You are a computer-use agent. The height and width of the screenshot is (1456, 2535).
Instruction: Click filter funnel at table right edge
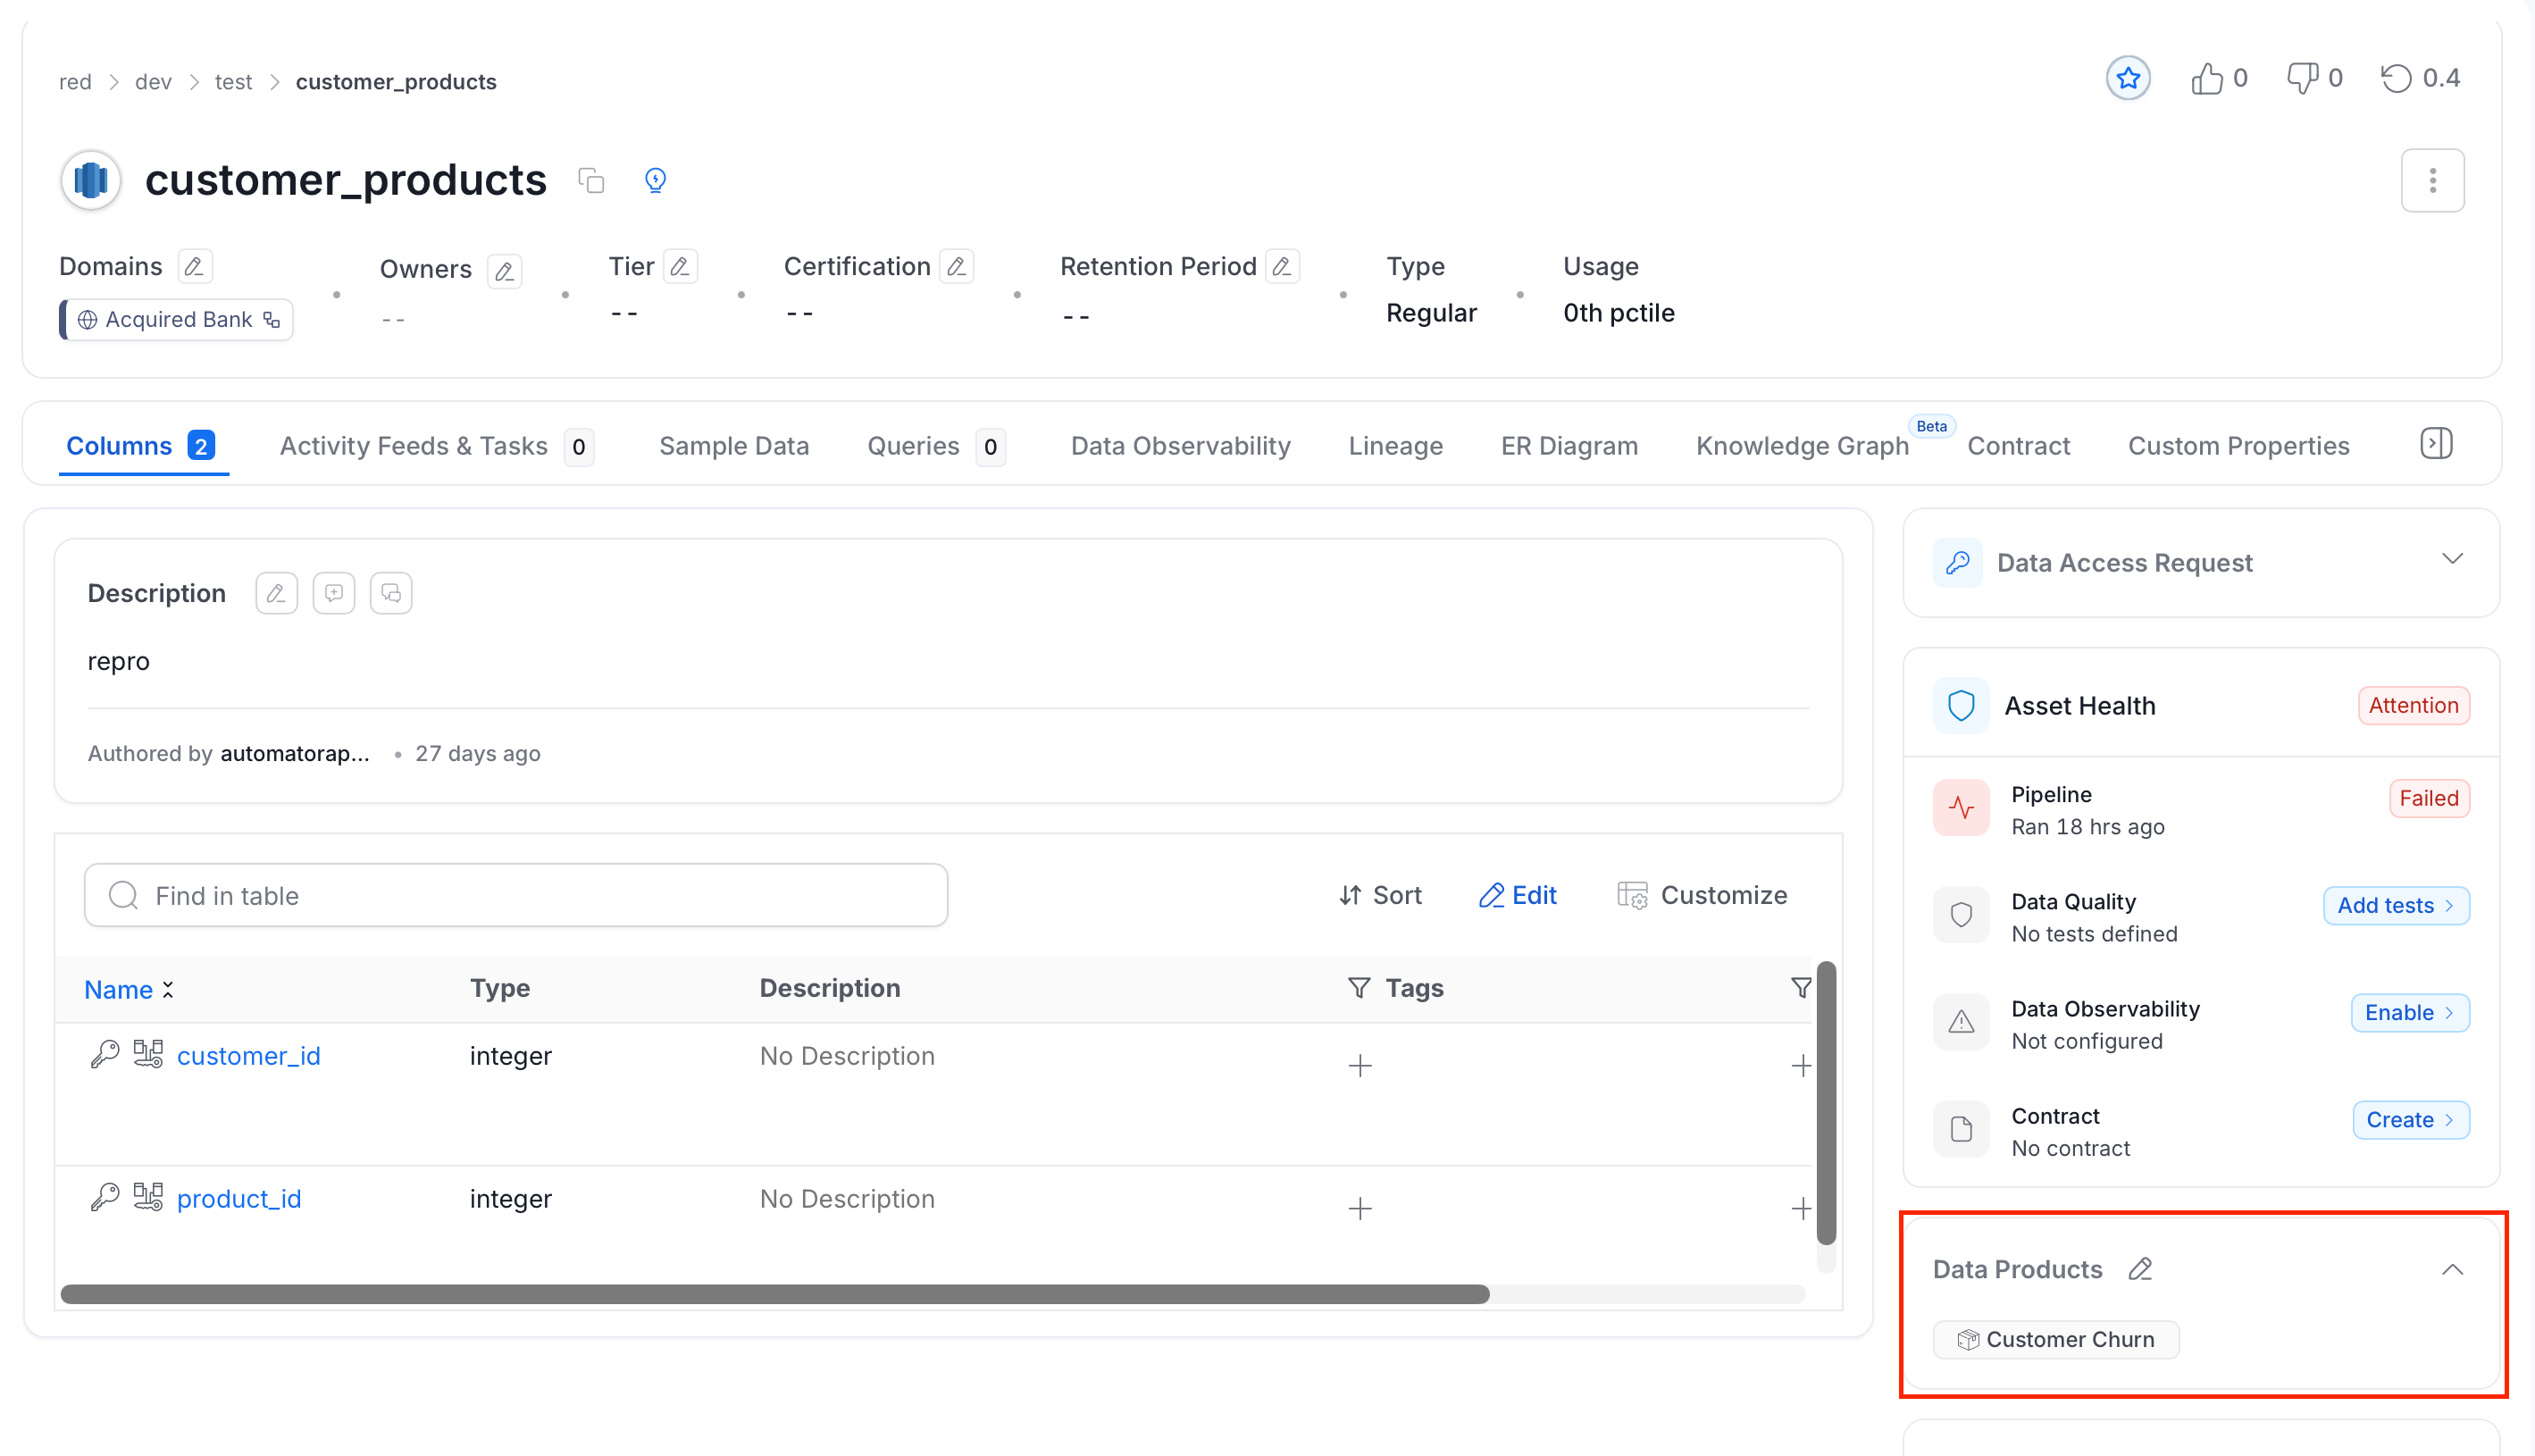pos(1801,988)
